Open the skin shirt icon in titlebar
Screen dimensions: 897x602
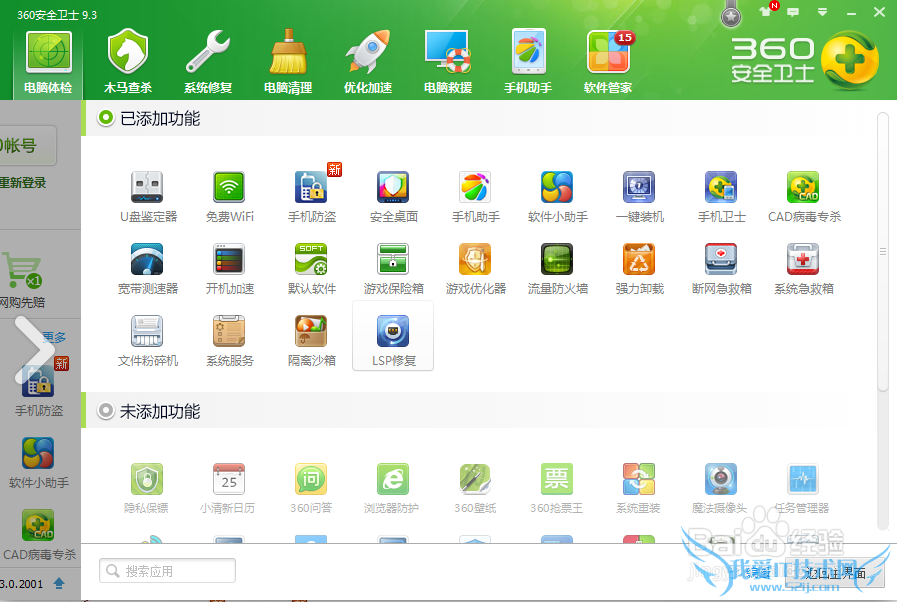[x=765, y=11]
